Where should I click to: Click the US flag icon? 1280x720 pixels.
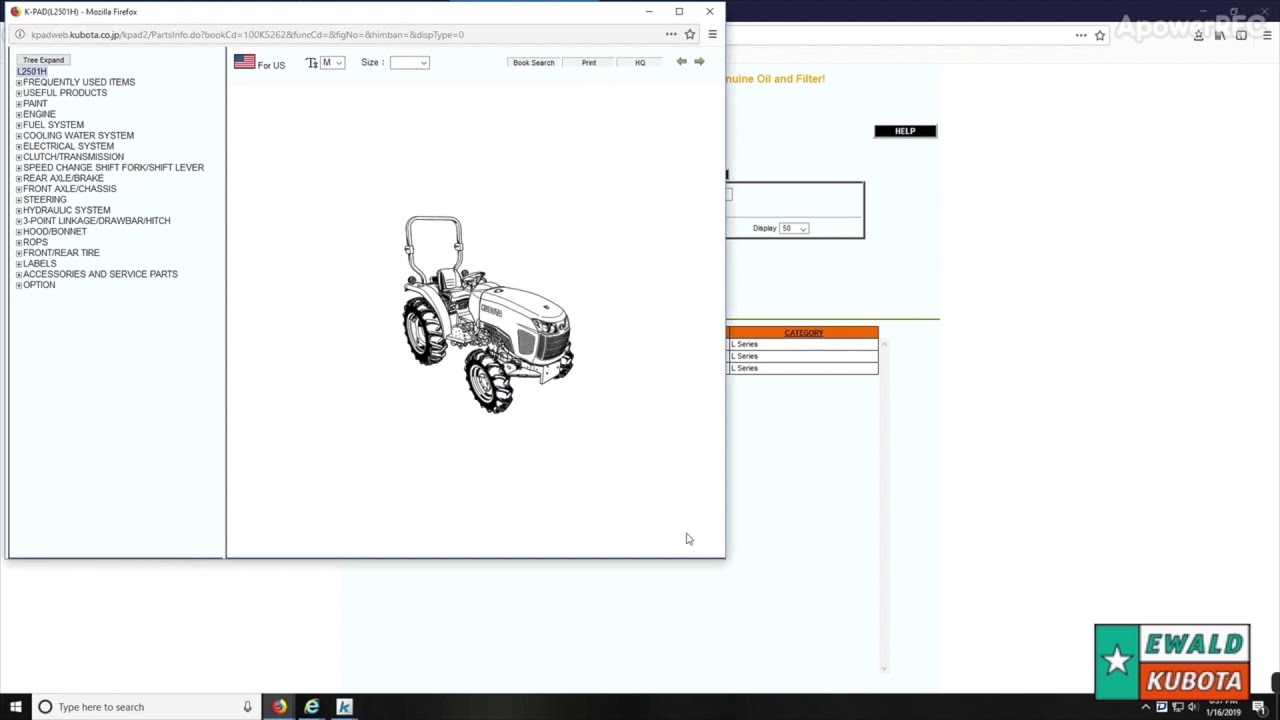click(244, 62)
